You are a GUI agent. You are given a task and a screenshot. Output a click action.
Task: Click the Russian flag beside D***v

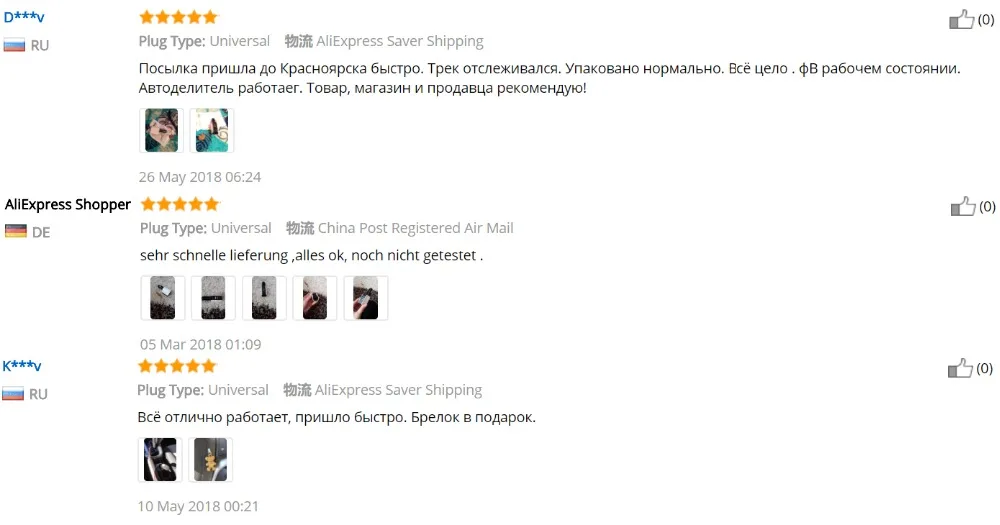pos(14,45)
